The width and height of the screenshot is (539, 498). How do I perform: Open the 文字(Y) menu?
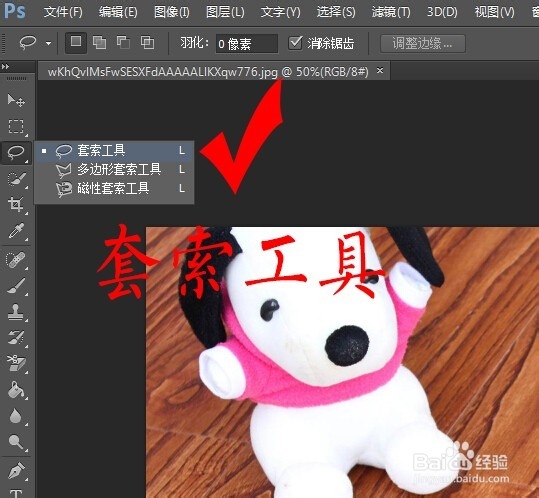tap(280, 12)
